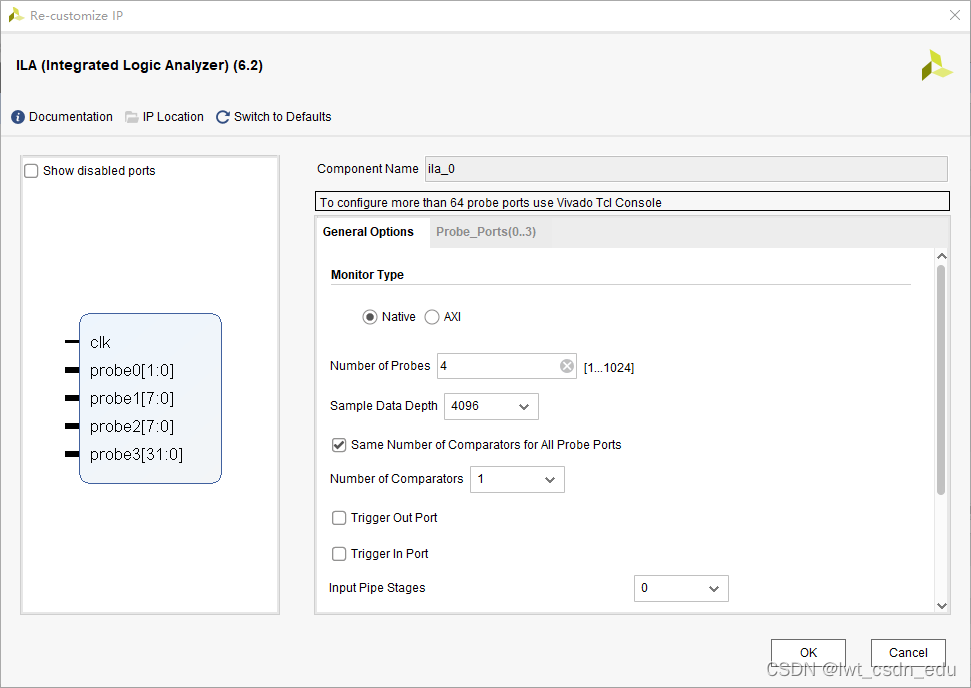The width and height of the screenshot is (971, 688).
Task: Open IP Location settings
Action: [173, 117]
